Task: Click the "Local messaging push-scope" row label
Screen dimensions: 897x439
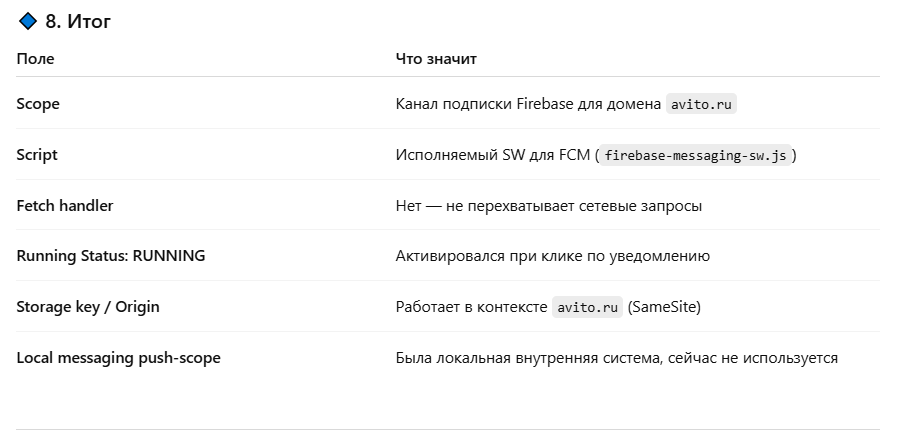Action: pos(118,358)
